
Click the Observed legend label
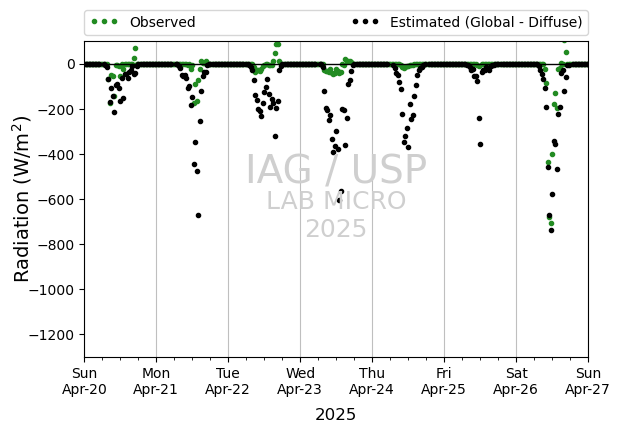pos(162,22)
